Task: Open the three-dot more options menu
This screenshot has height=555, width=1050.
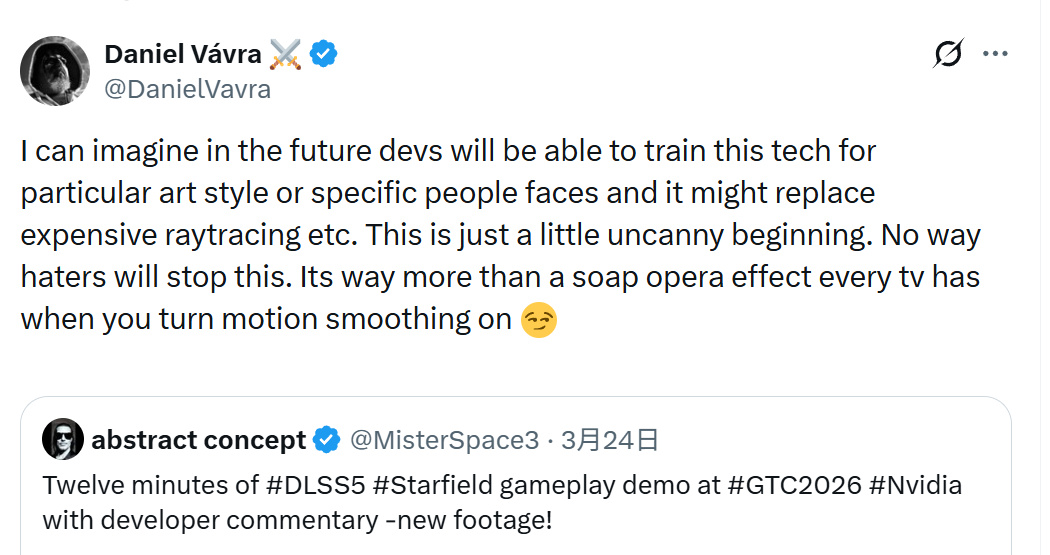Action: pos(995,54)
